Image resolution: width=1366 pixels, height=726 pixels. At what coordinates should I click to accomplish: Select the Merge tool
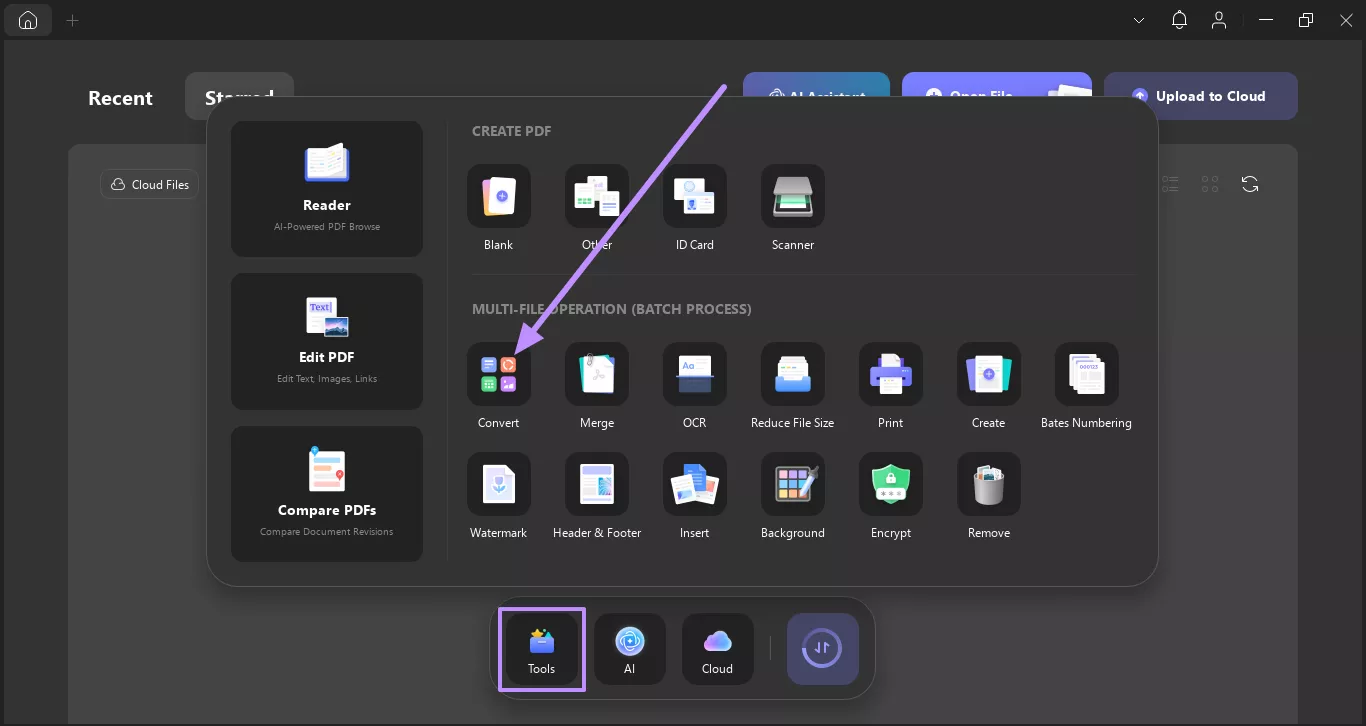596,385
